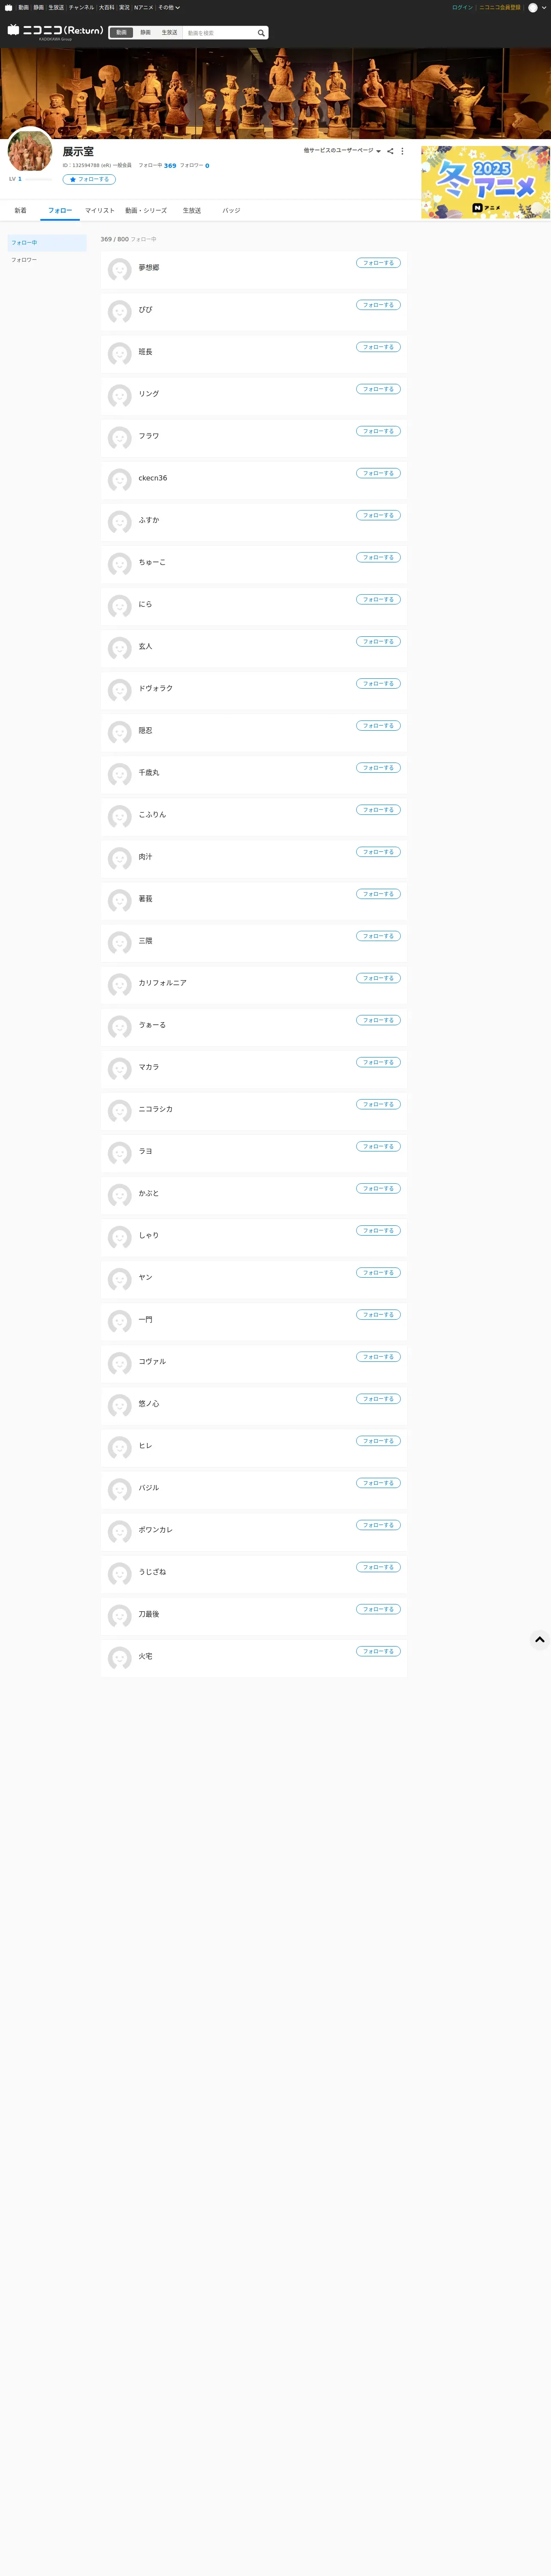
Task: Click the search magnifier icon
Action: pyautogui.click(x=261, y=33)
